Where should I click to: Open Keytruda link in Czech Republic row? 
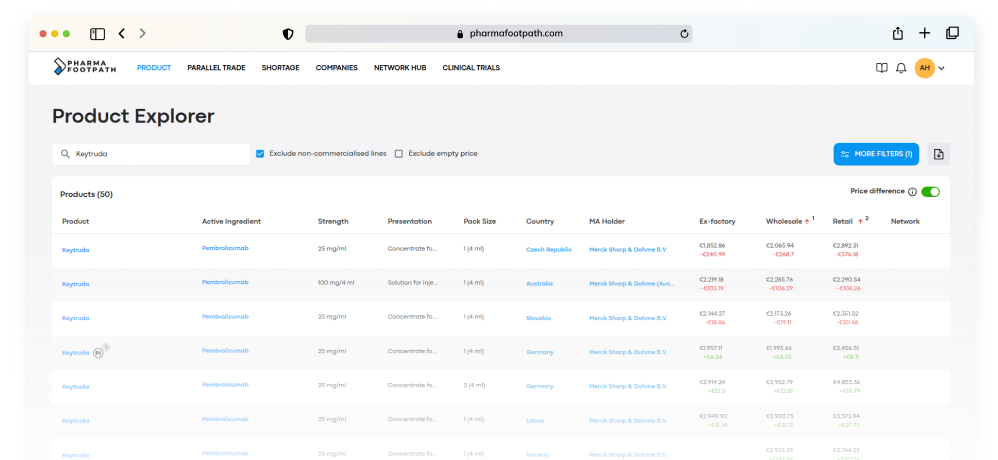76,250
